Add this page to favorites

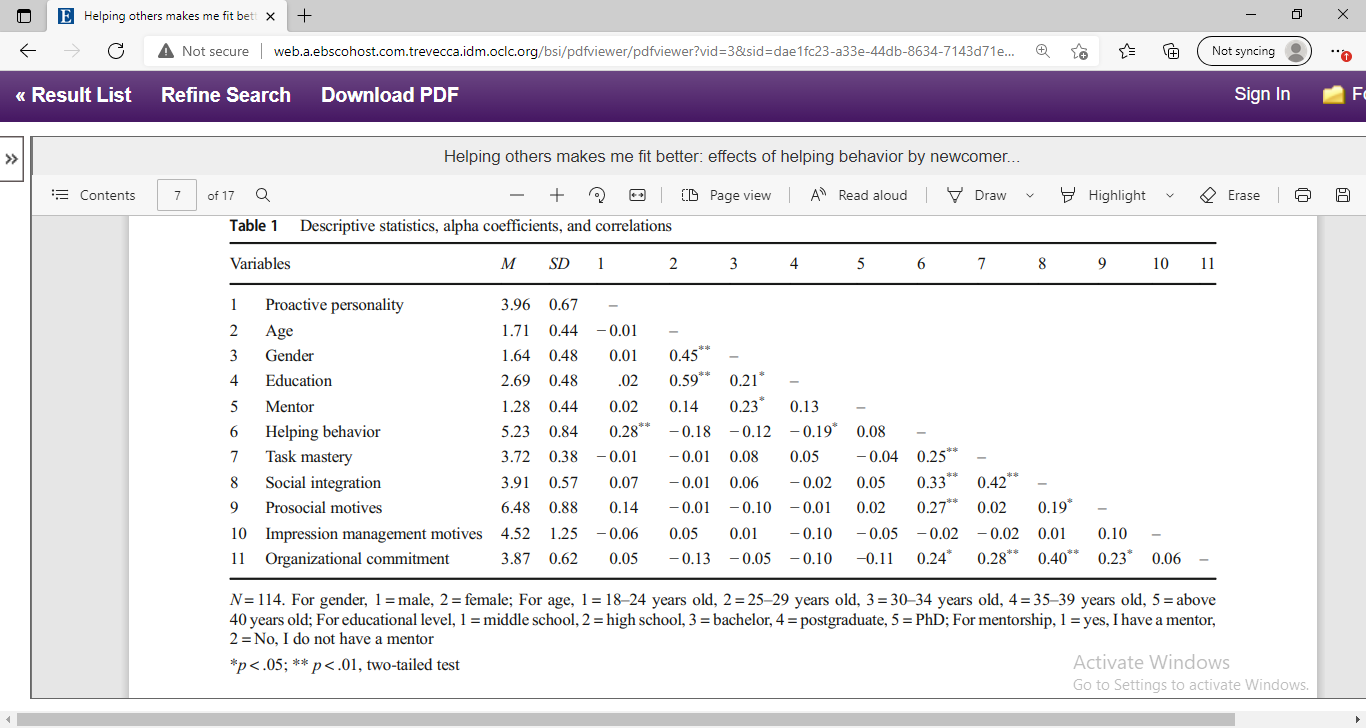tap(1079, 51)
